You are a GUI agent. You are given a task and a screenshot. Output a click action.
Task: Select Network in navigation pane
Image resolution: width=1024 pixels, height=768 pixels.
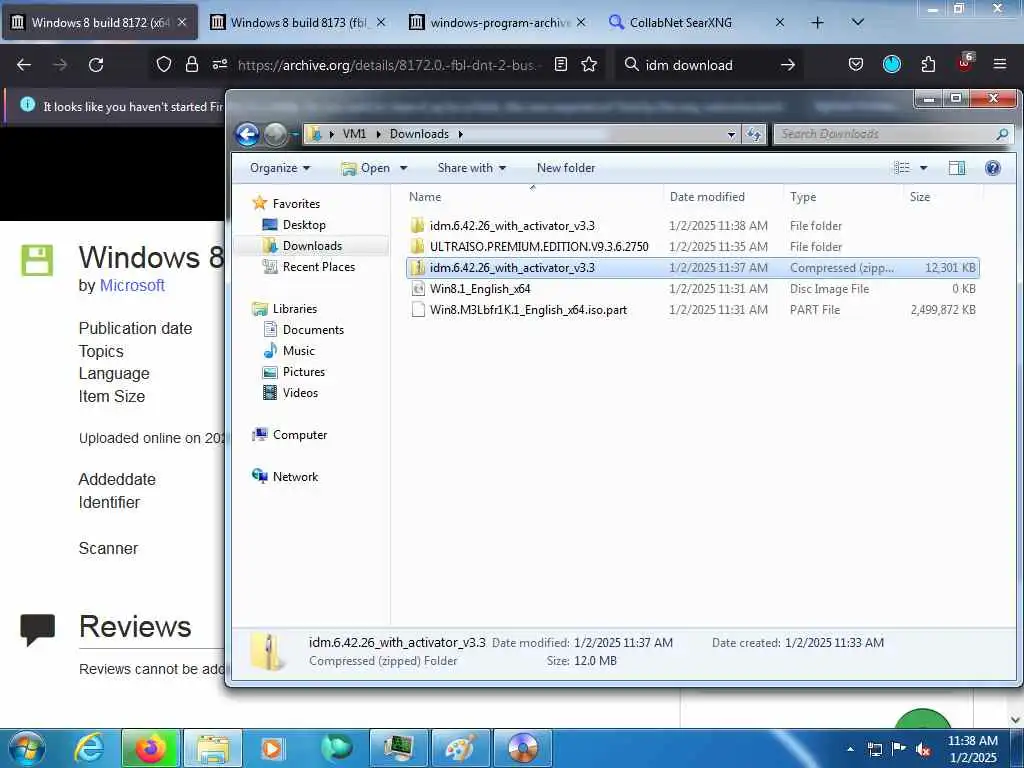295,477
